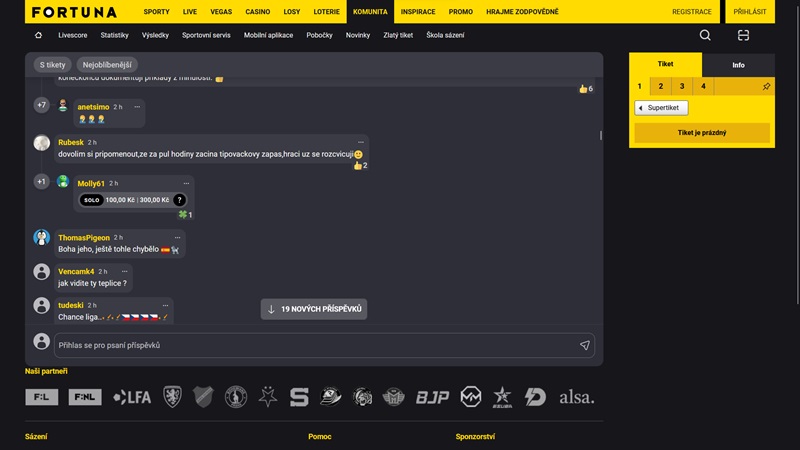The height and width of the screenshot is (450, 800).
Task: Toggle the "Nejoblíbenější" filter
Action: [107, 65]
